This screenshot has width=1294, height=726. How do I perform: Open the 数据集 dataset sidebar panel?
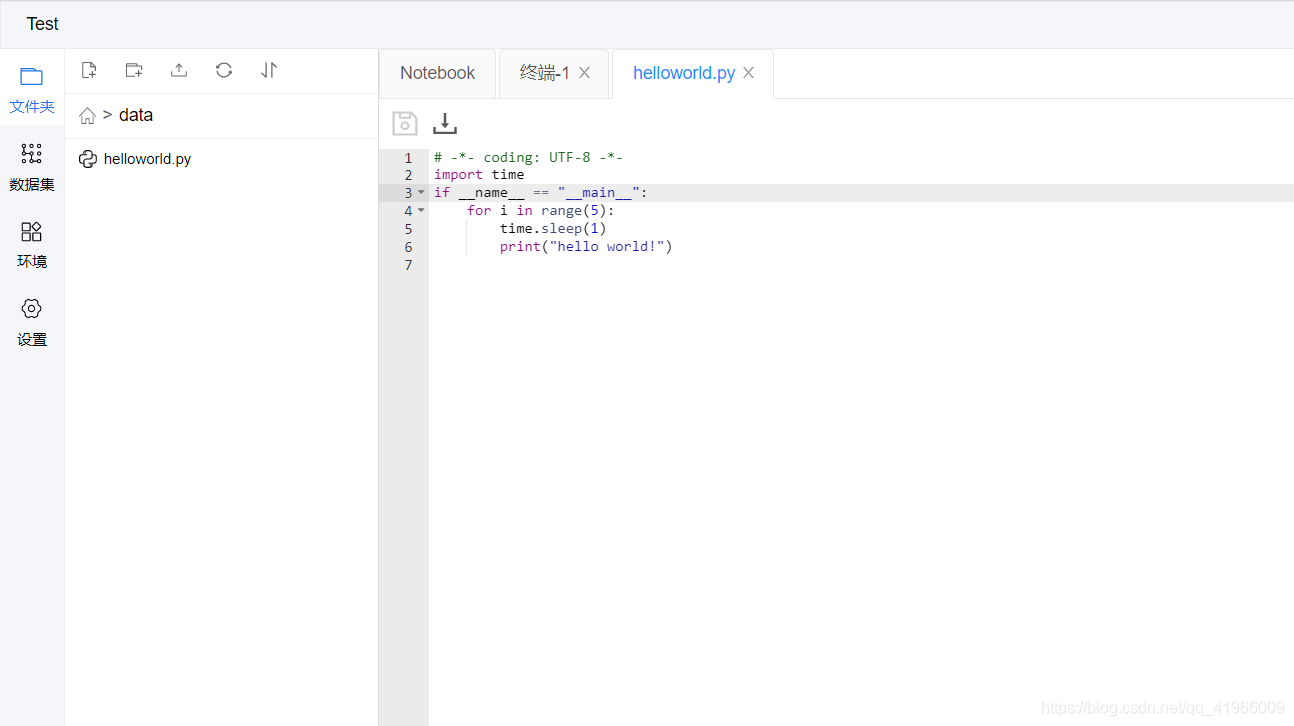(x=32, y=167)
